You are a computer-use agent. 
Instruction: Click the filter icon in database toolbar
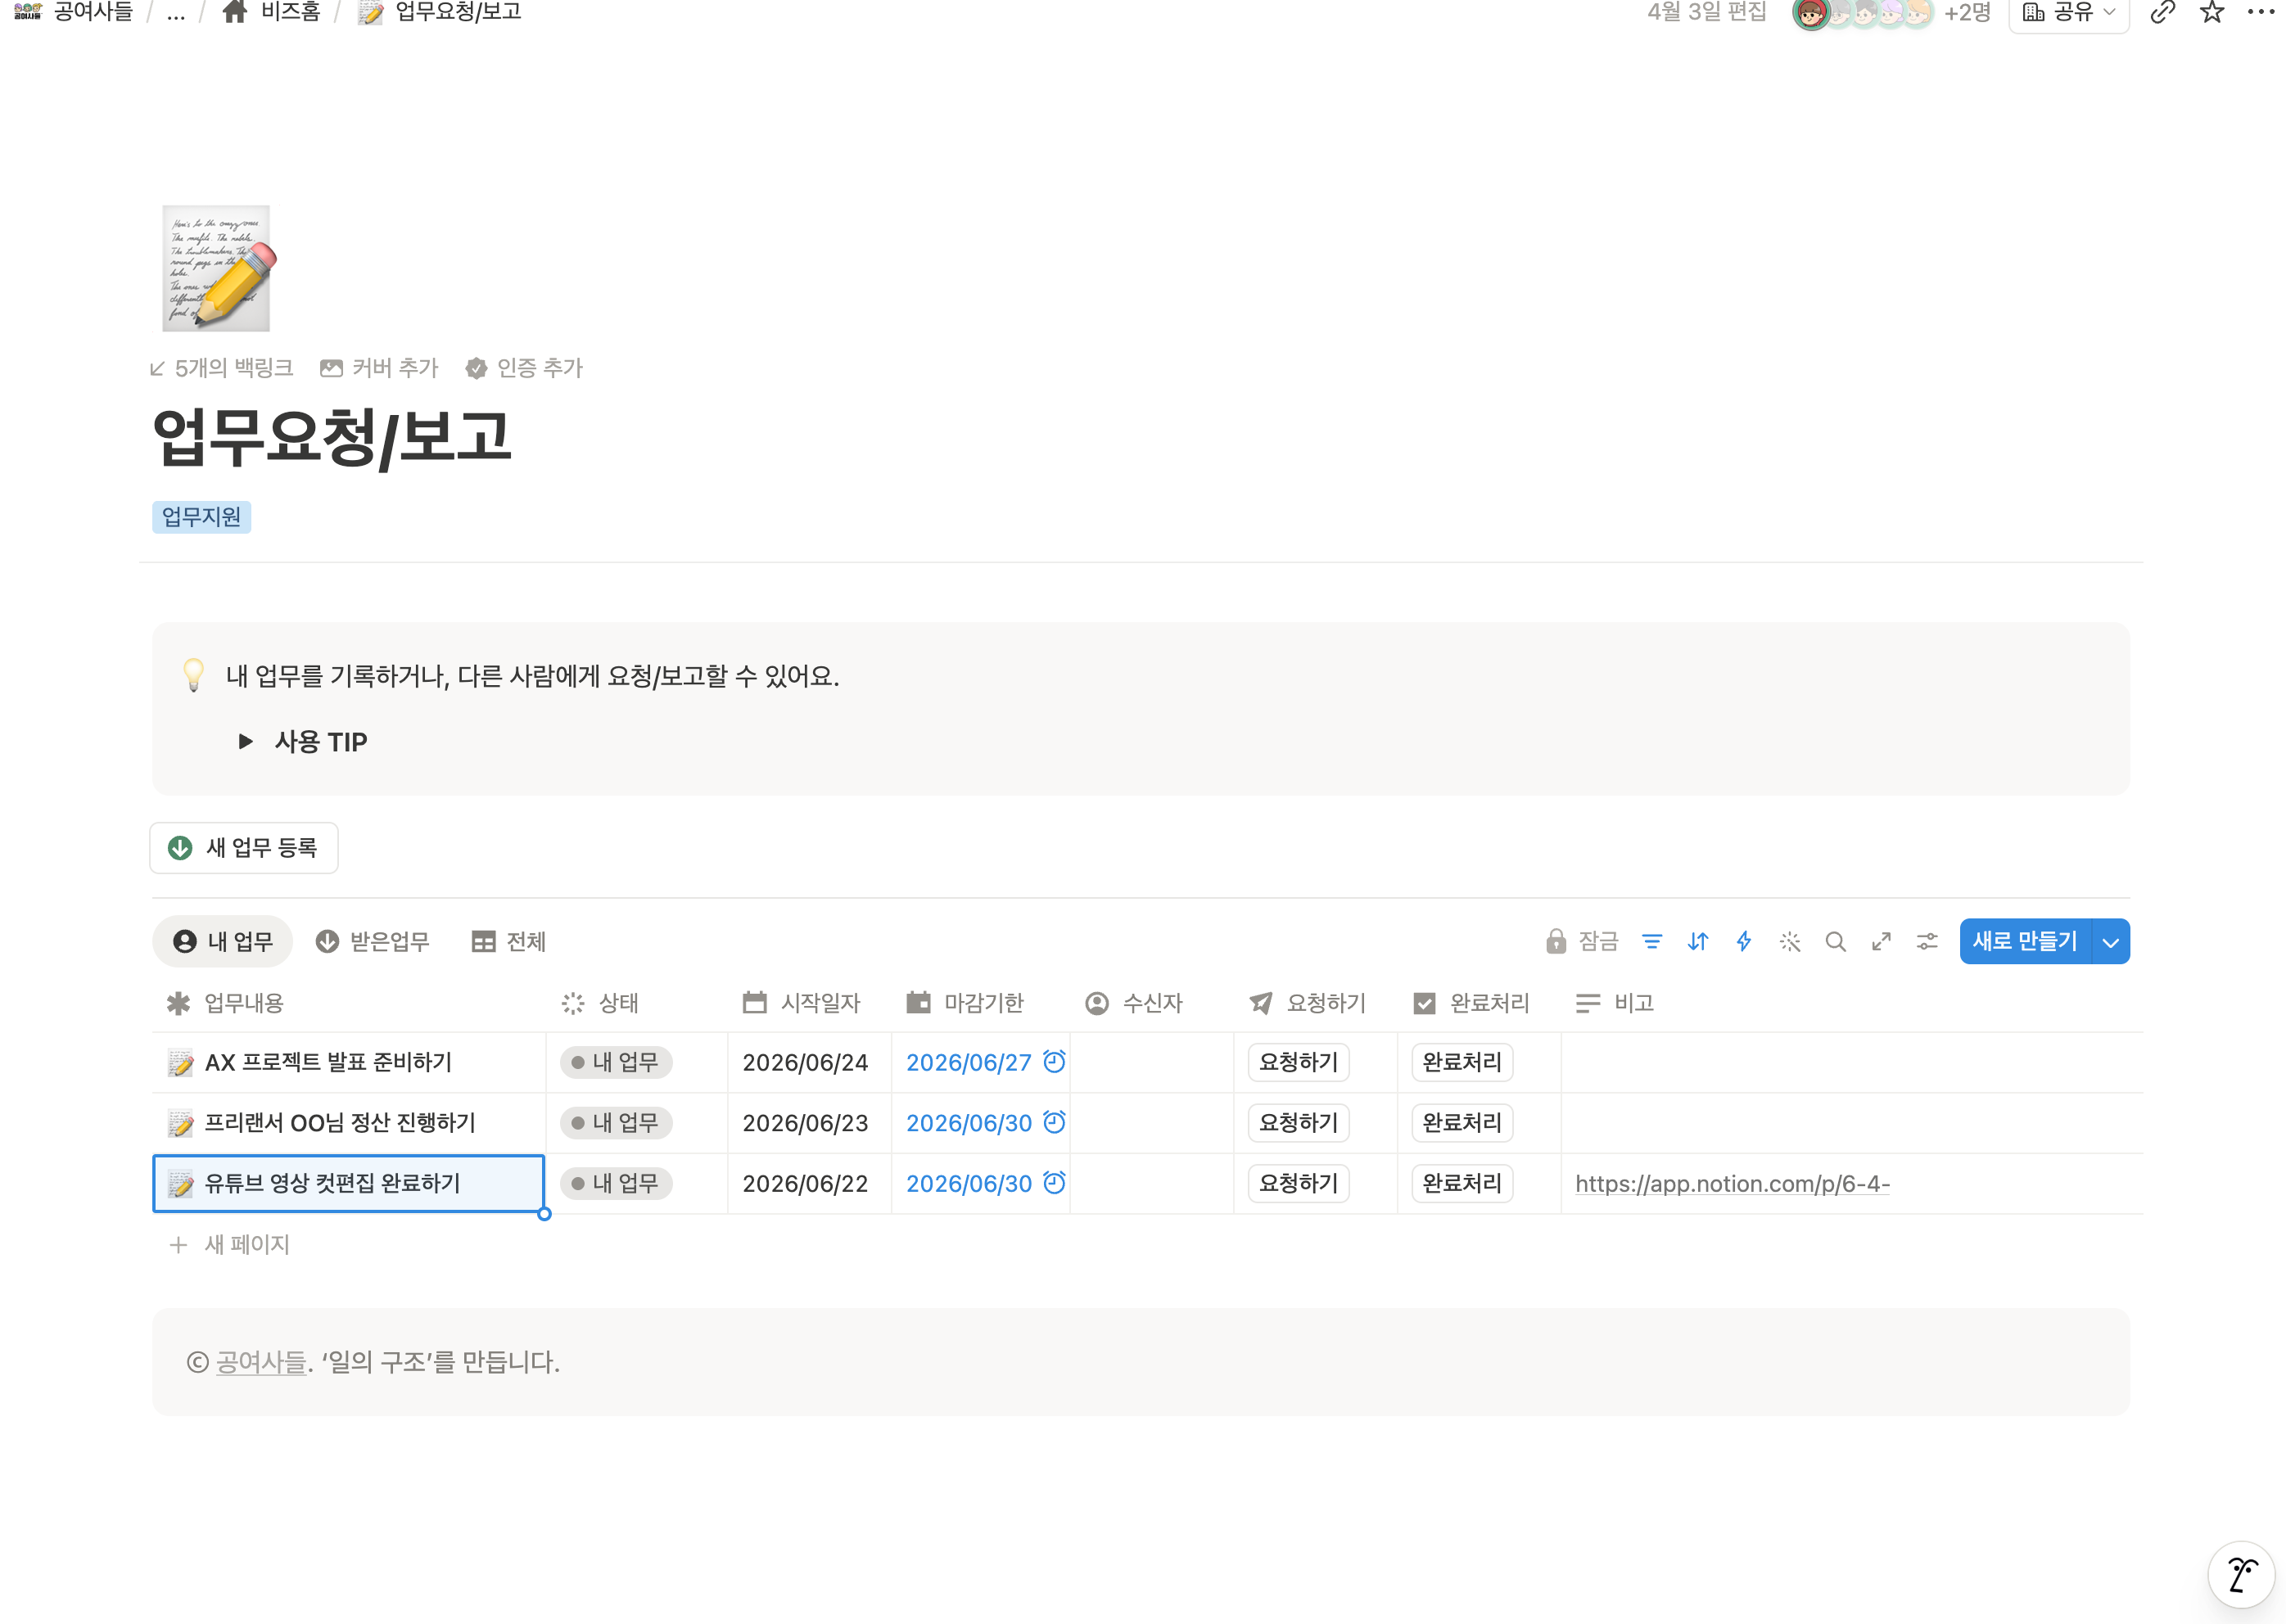tap(1652, 941)
